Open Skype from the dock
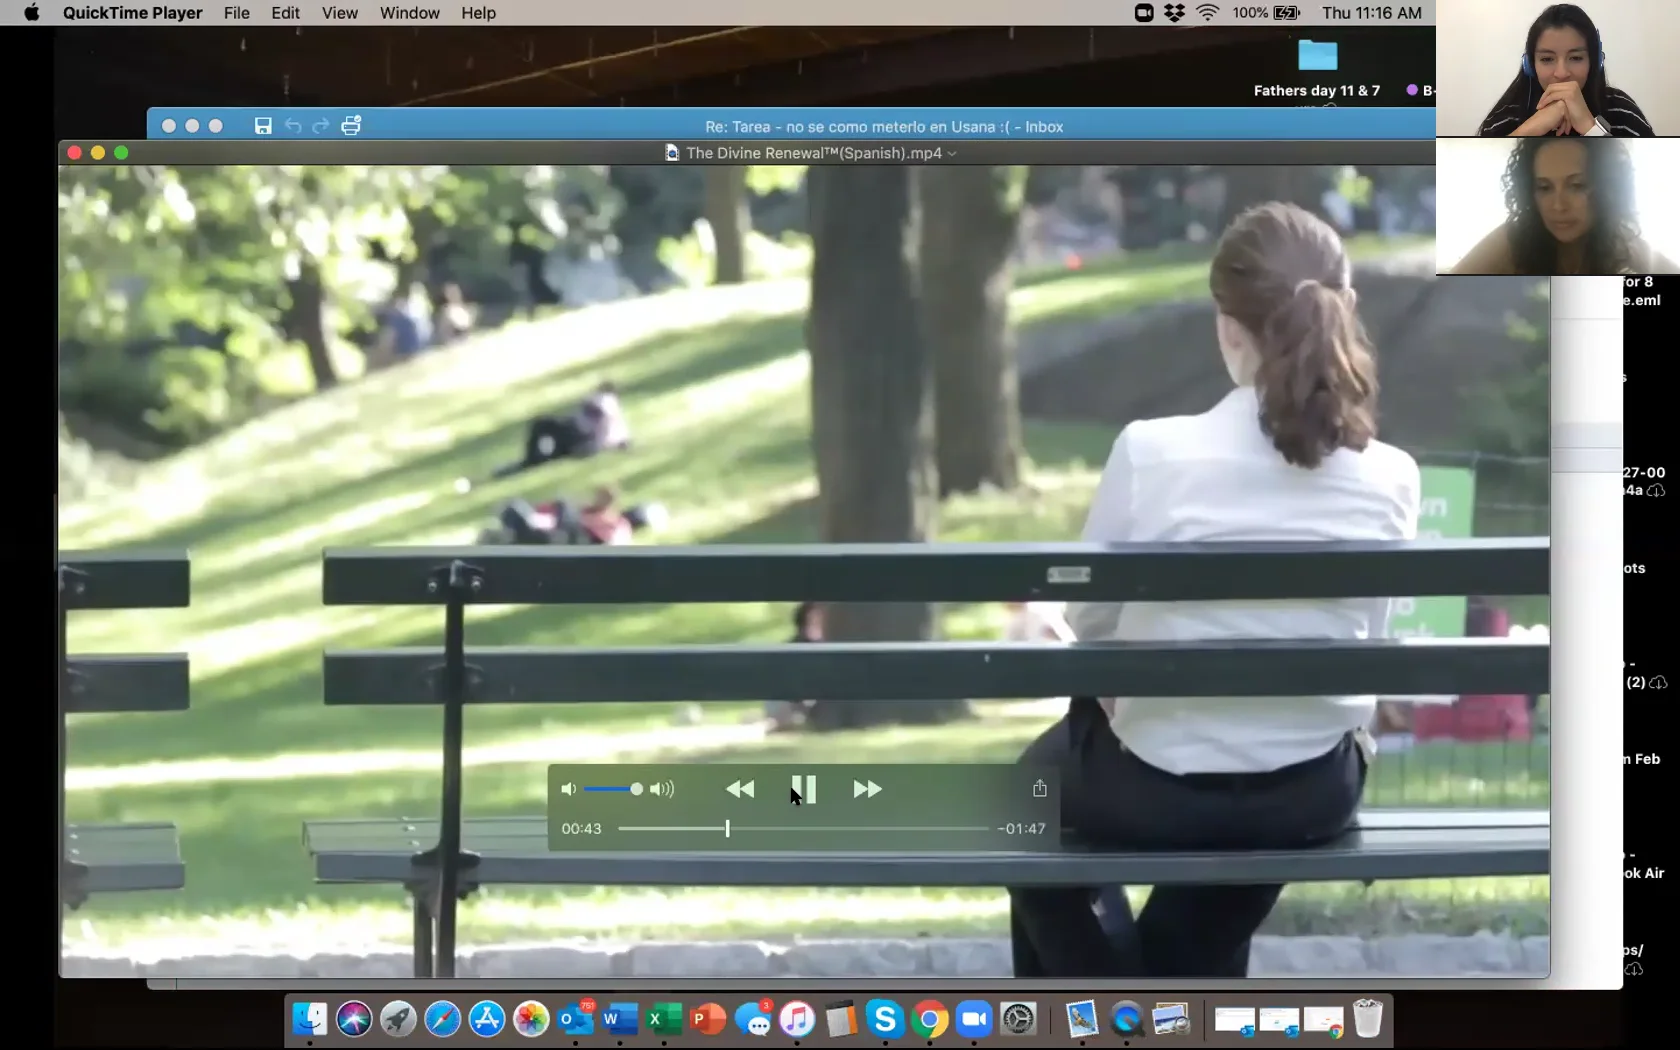 885,1019
